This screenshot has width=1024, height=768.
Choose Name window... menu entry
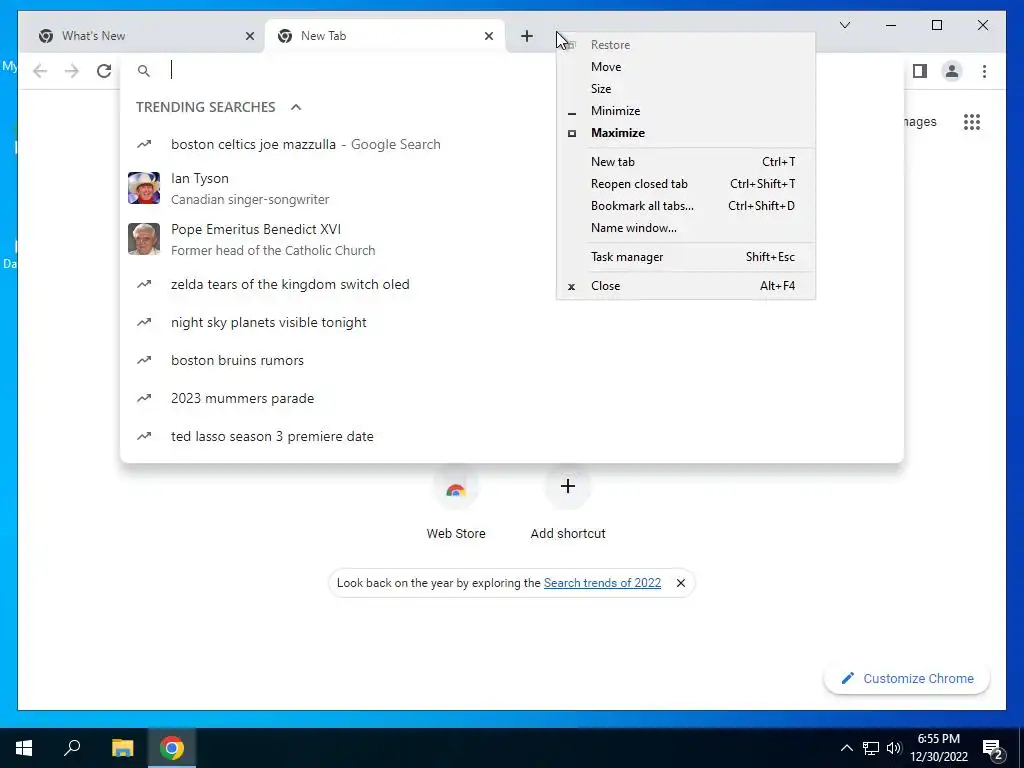pos(686,228)
